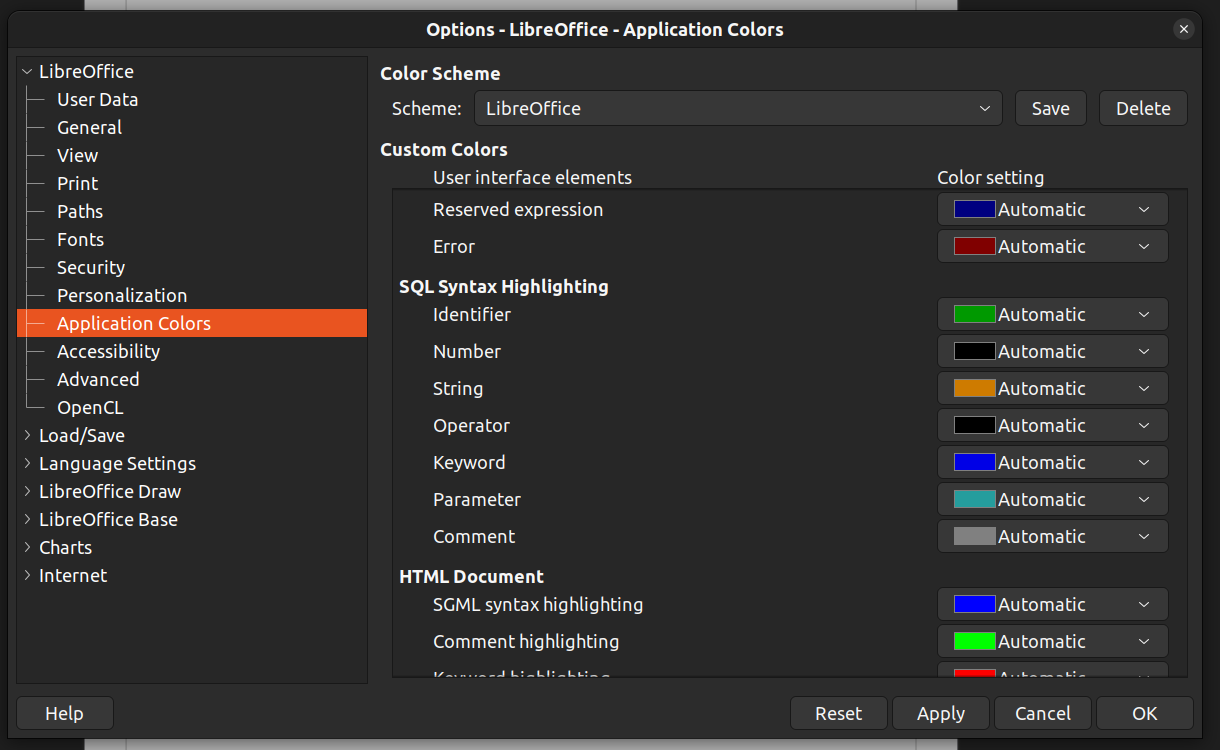Click the 'Number' row label
Screen dimensions: 1220x750
(467, 352)
